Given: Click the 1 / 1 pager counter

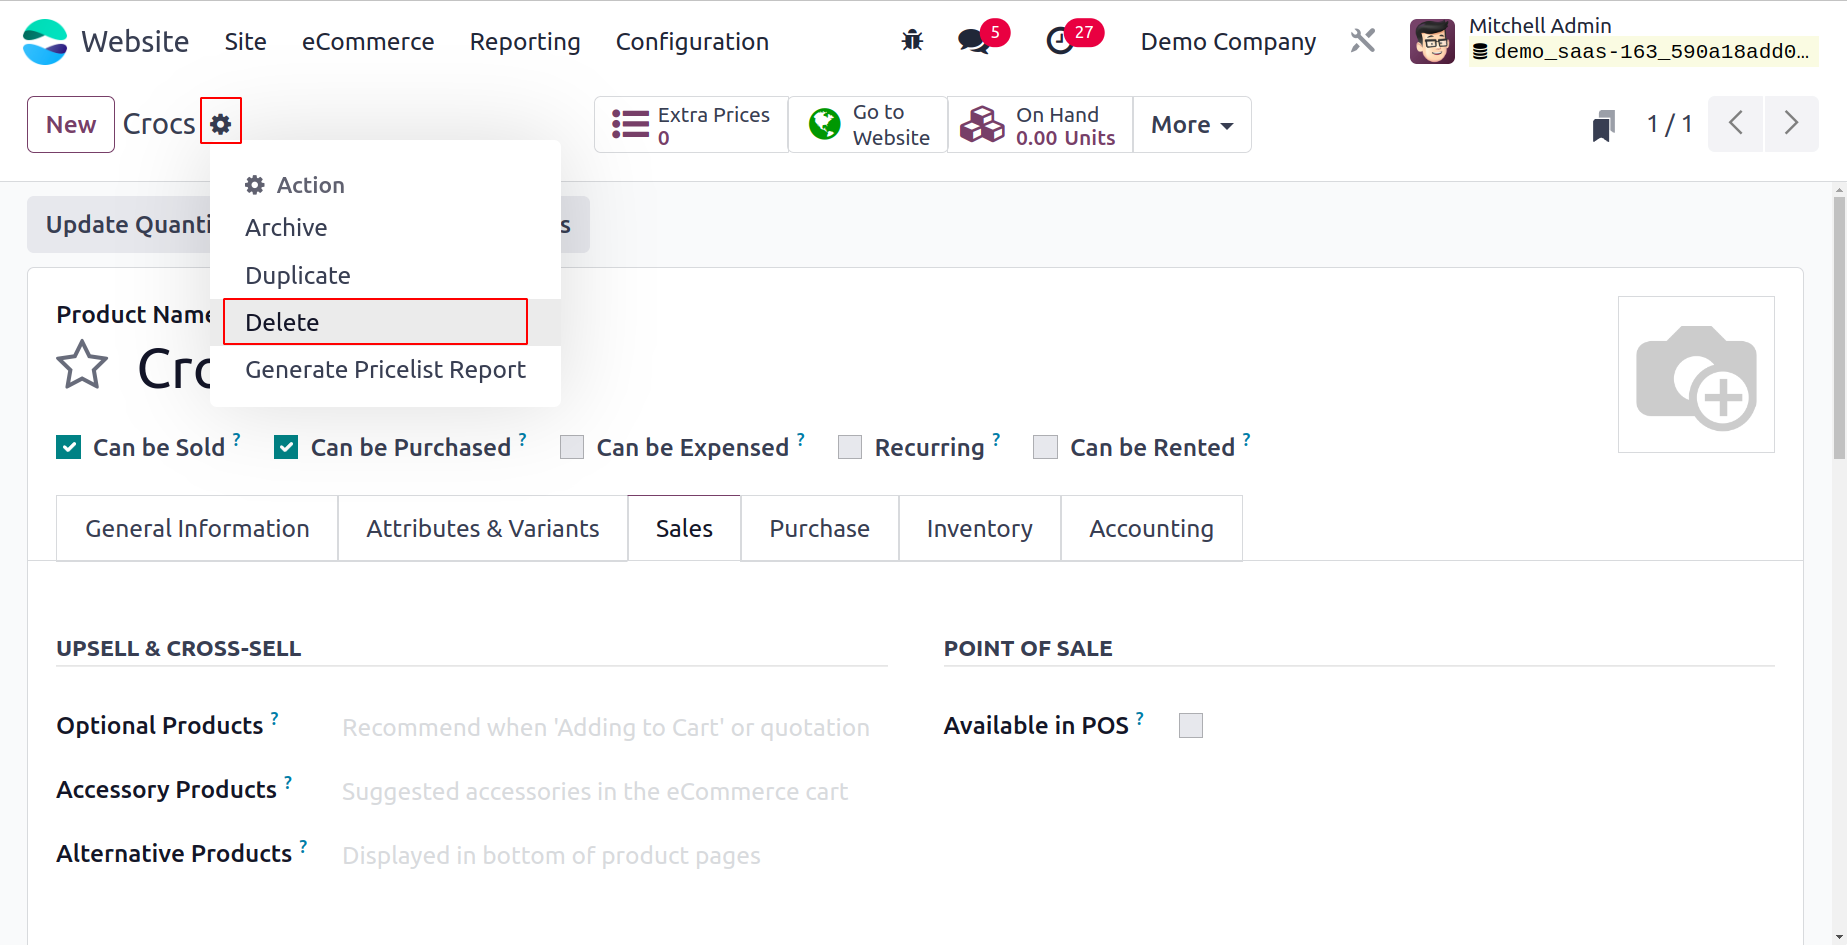Looking at the screenshot, I should tap(1669, 124).
